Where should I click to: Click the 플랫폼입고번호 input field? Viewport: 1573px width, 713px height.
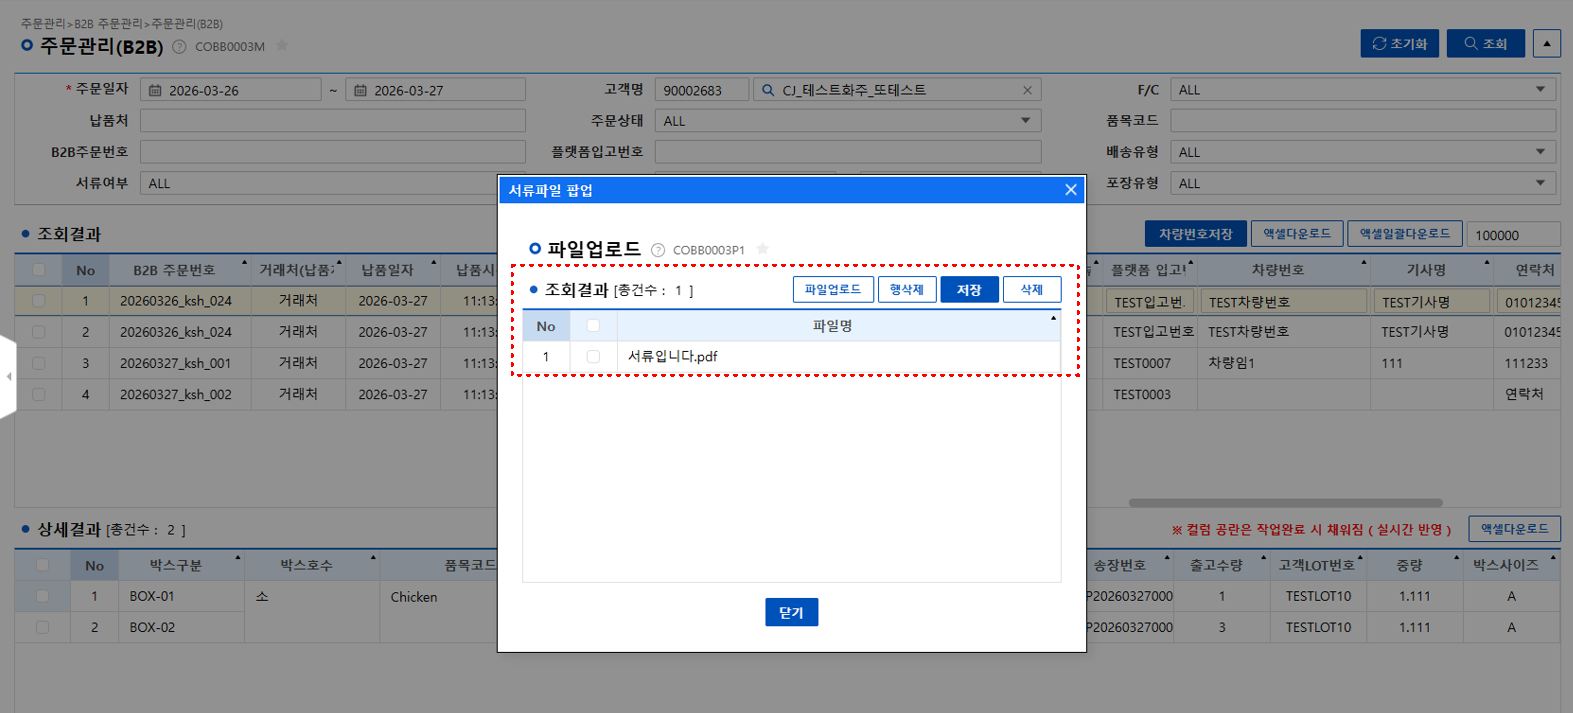tap(848, 152)
